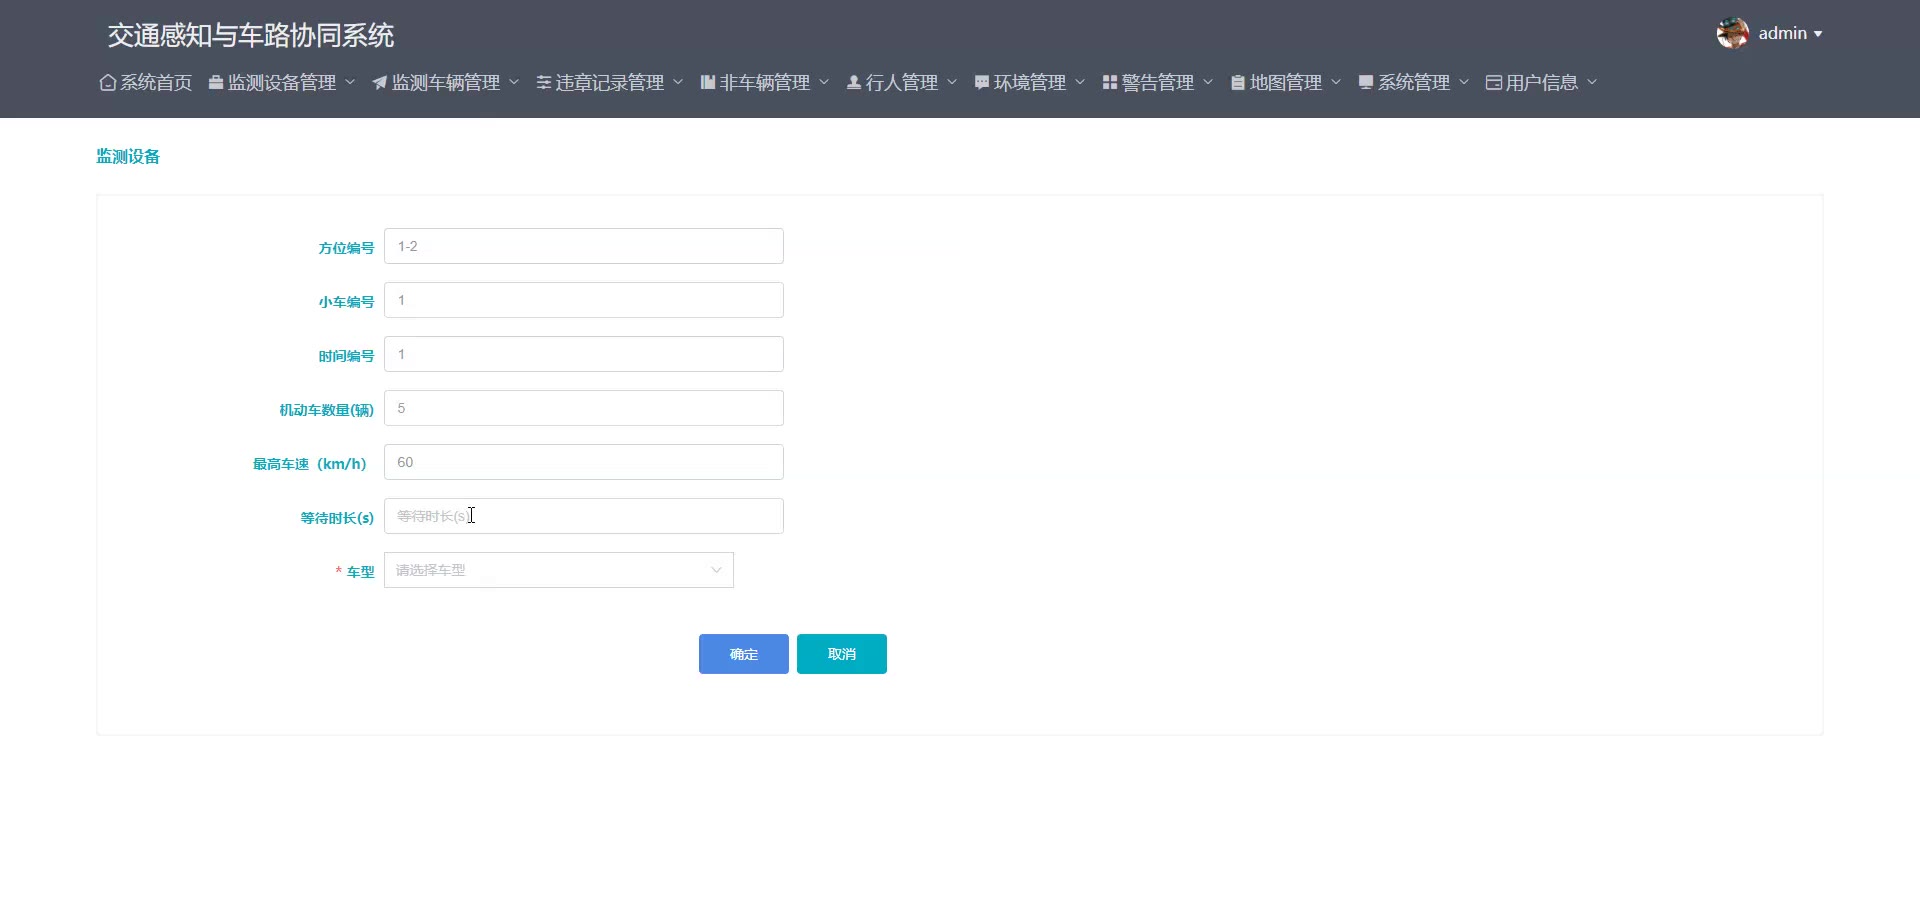Click the monitor icon for 系统管理

point(1366,83)
